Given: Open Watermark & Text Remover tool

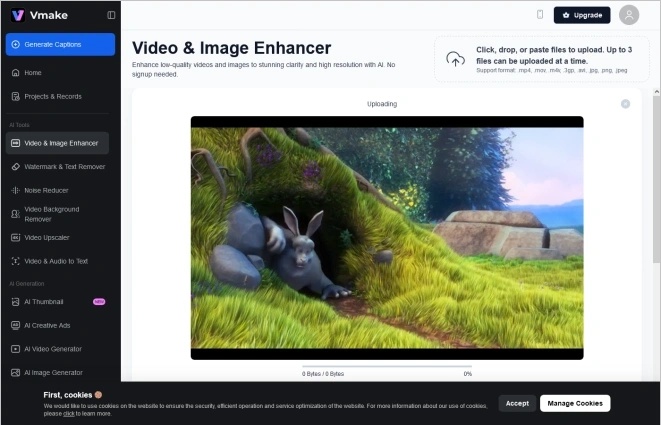Looking at the screenshot, I should pos(57,167).
